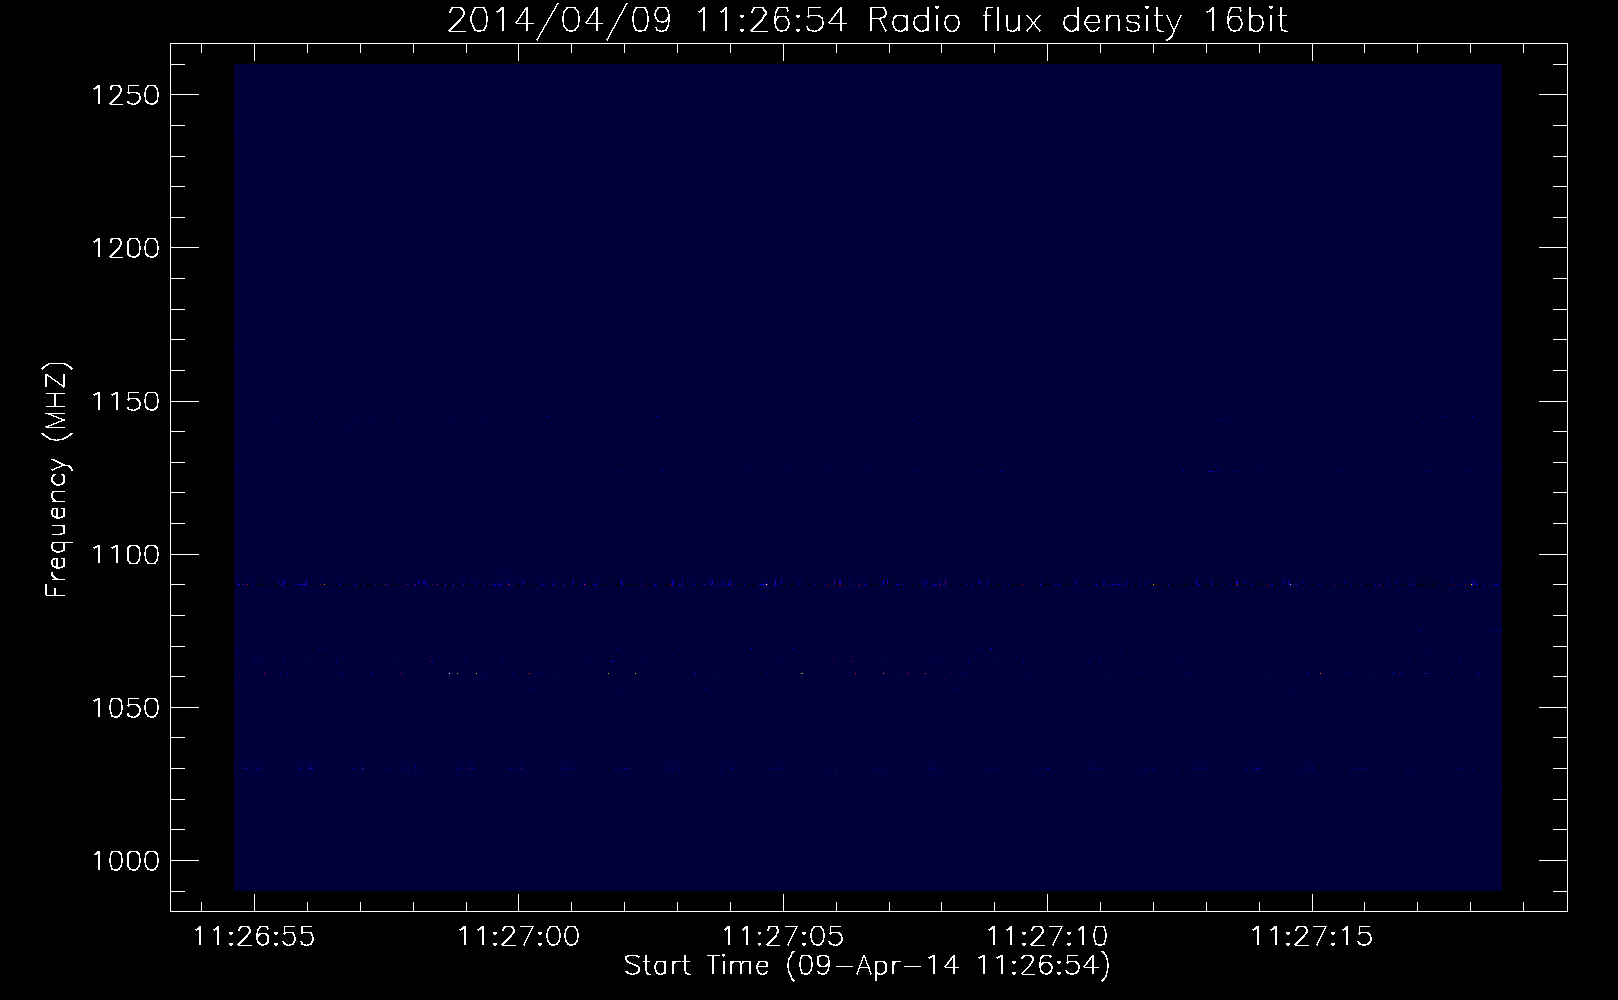Image resolution: width=1618 pixels, height=1000 pixels.
Task: Click the 11:27:00 time tick label
Action: [519, 937]
